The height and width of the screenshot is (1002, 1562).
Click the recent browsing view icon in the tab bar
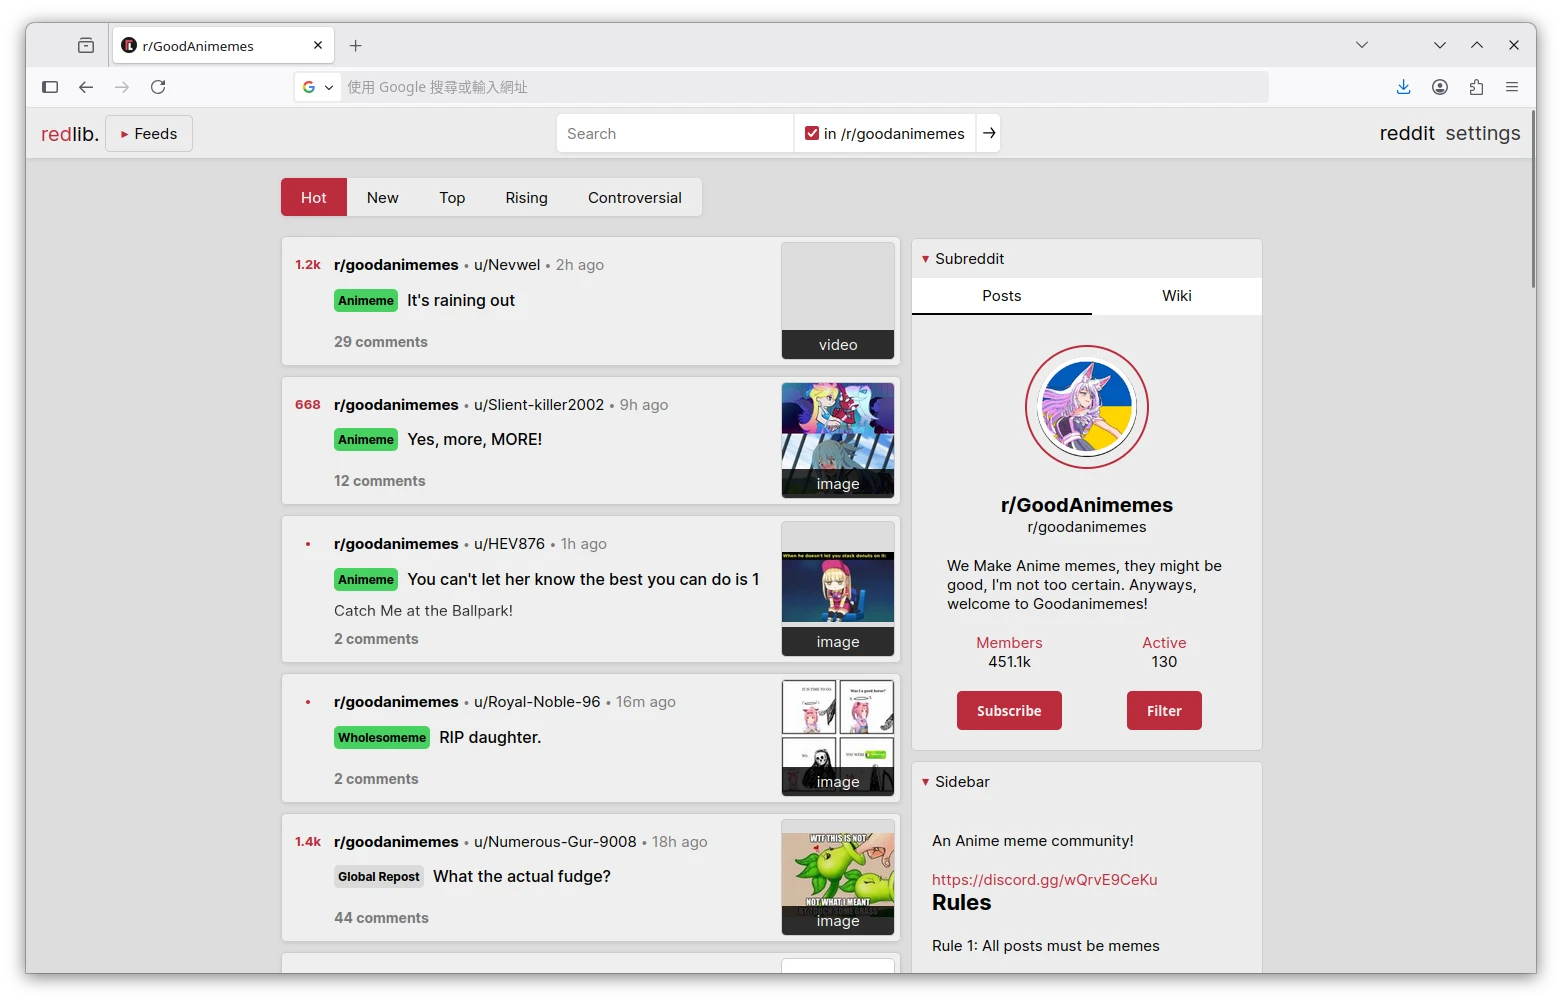[x=86, y=45]
